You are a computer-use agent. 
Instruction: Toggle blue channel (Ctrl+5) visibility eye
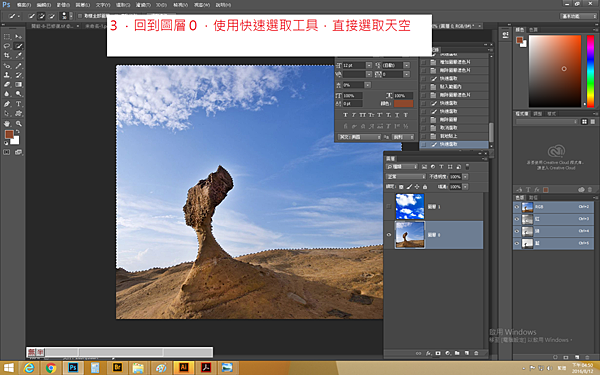click(517, 243)
